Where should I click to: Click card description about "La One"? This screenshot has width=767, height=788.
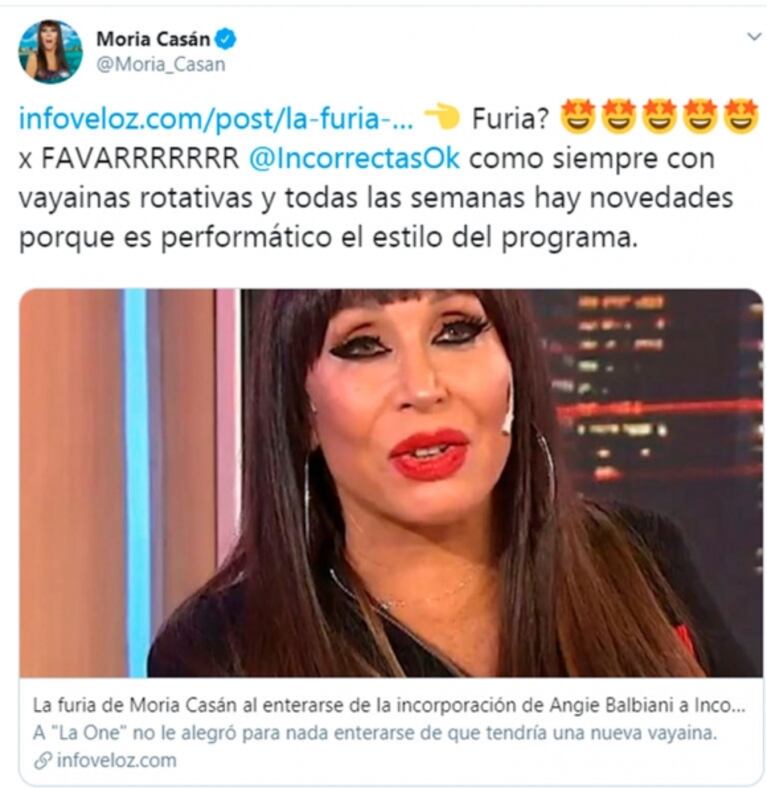pos(374,733)
